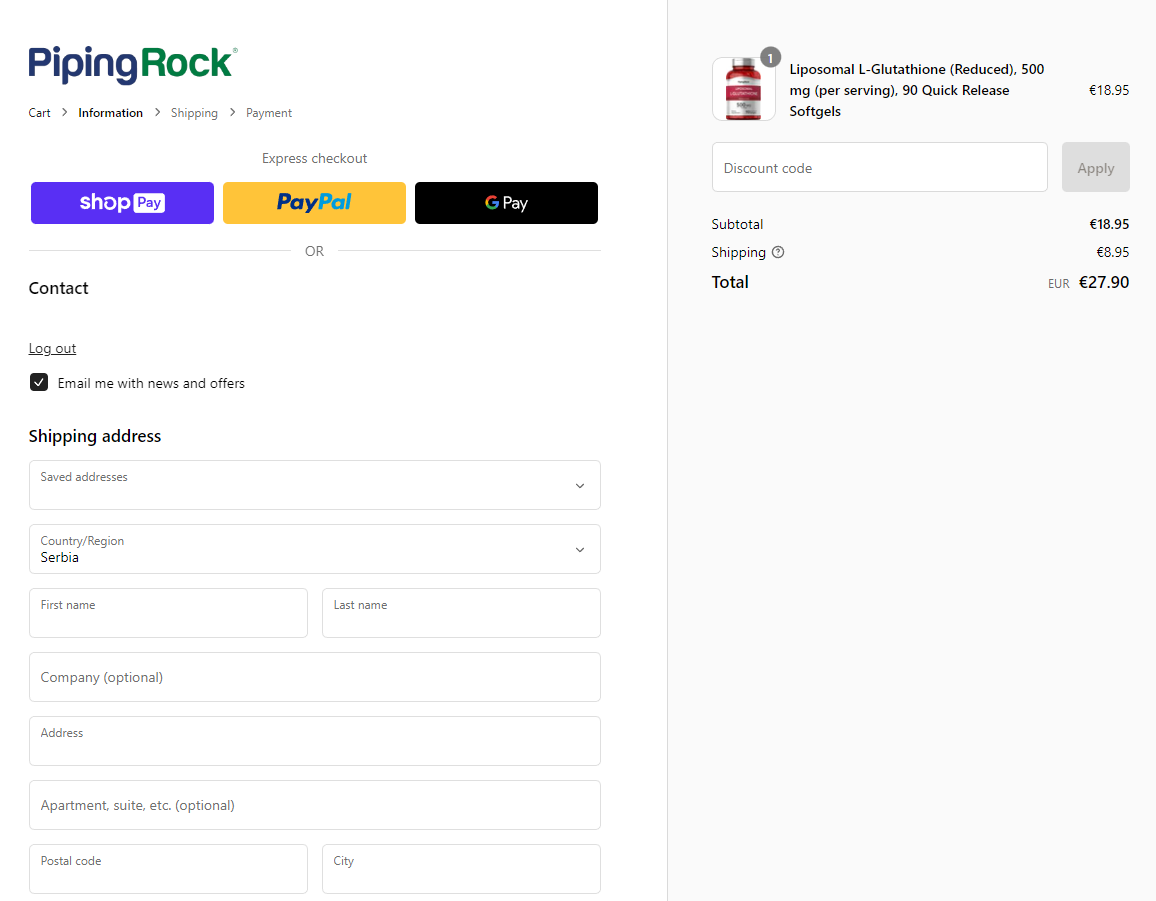Focus the Company (optional) field
The height and width of the screenshot is (901, 1156).
pyautogui.click(x=315, y=677)
